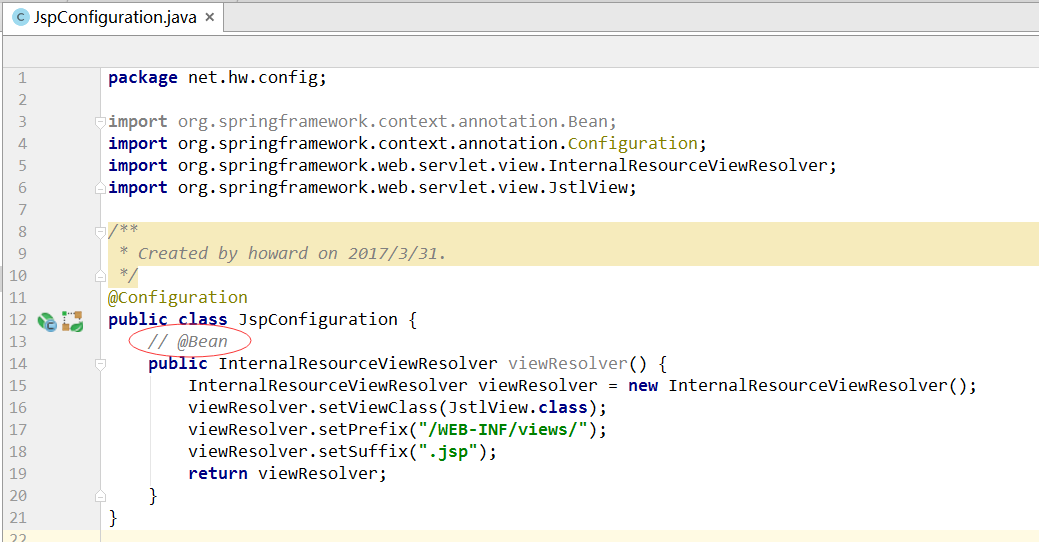The image size is (1039, 542).
Task: Click line number 1 in the gutter
Action: (22, 78)
